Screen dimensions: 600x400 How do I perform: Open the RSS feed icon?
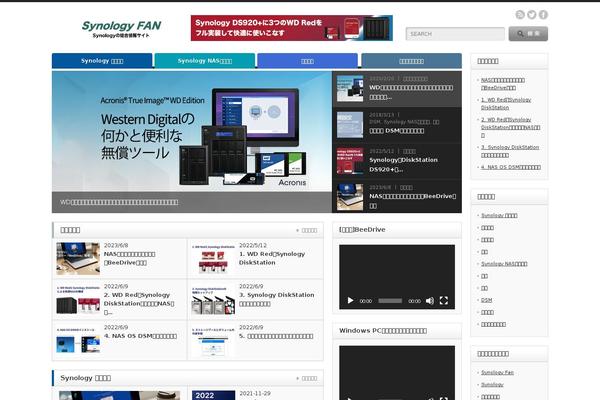tap(520, 15)
